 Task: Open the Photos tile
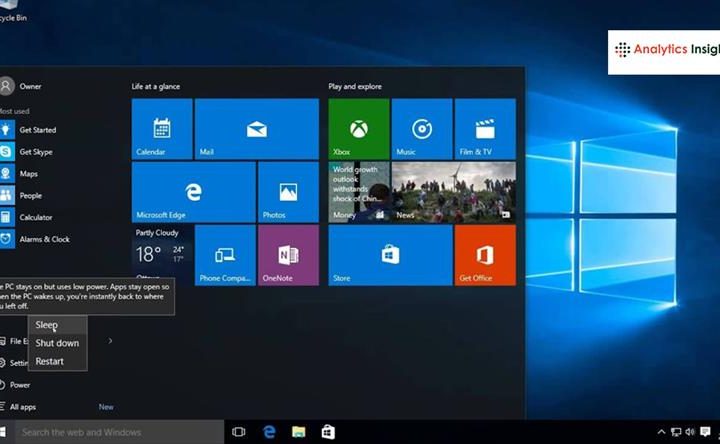click(288, 192)
